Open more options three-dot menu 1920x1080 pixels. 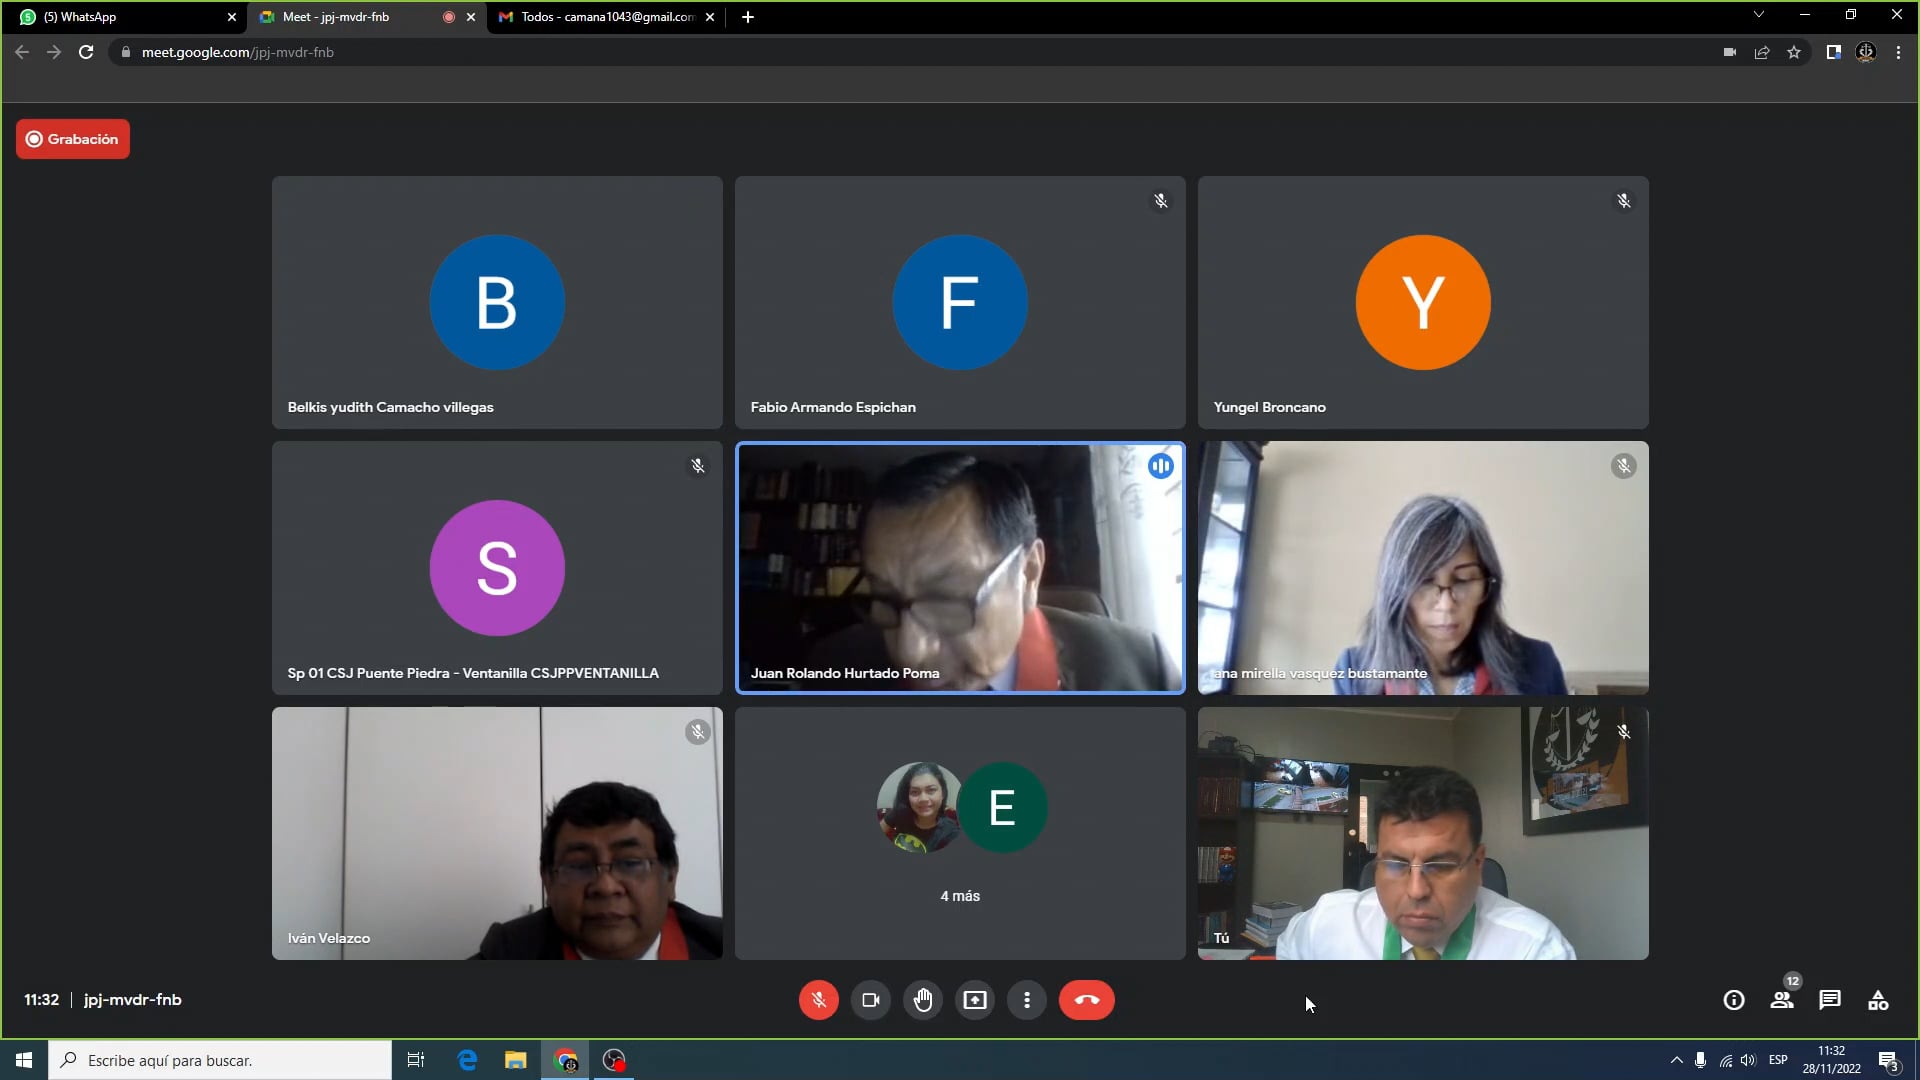click(1027, 1000)
